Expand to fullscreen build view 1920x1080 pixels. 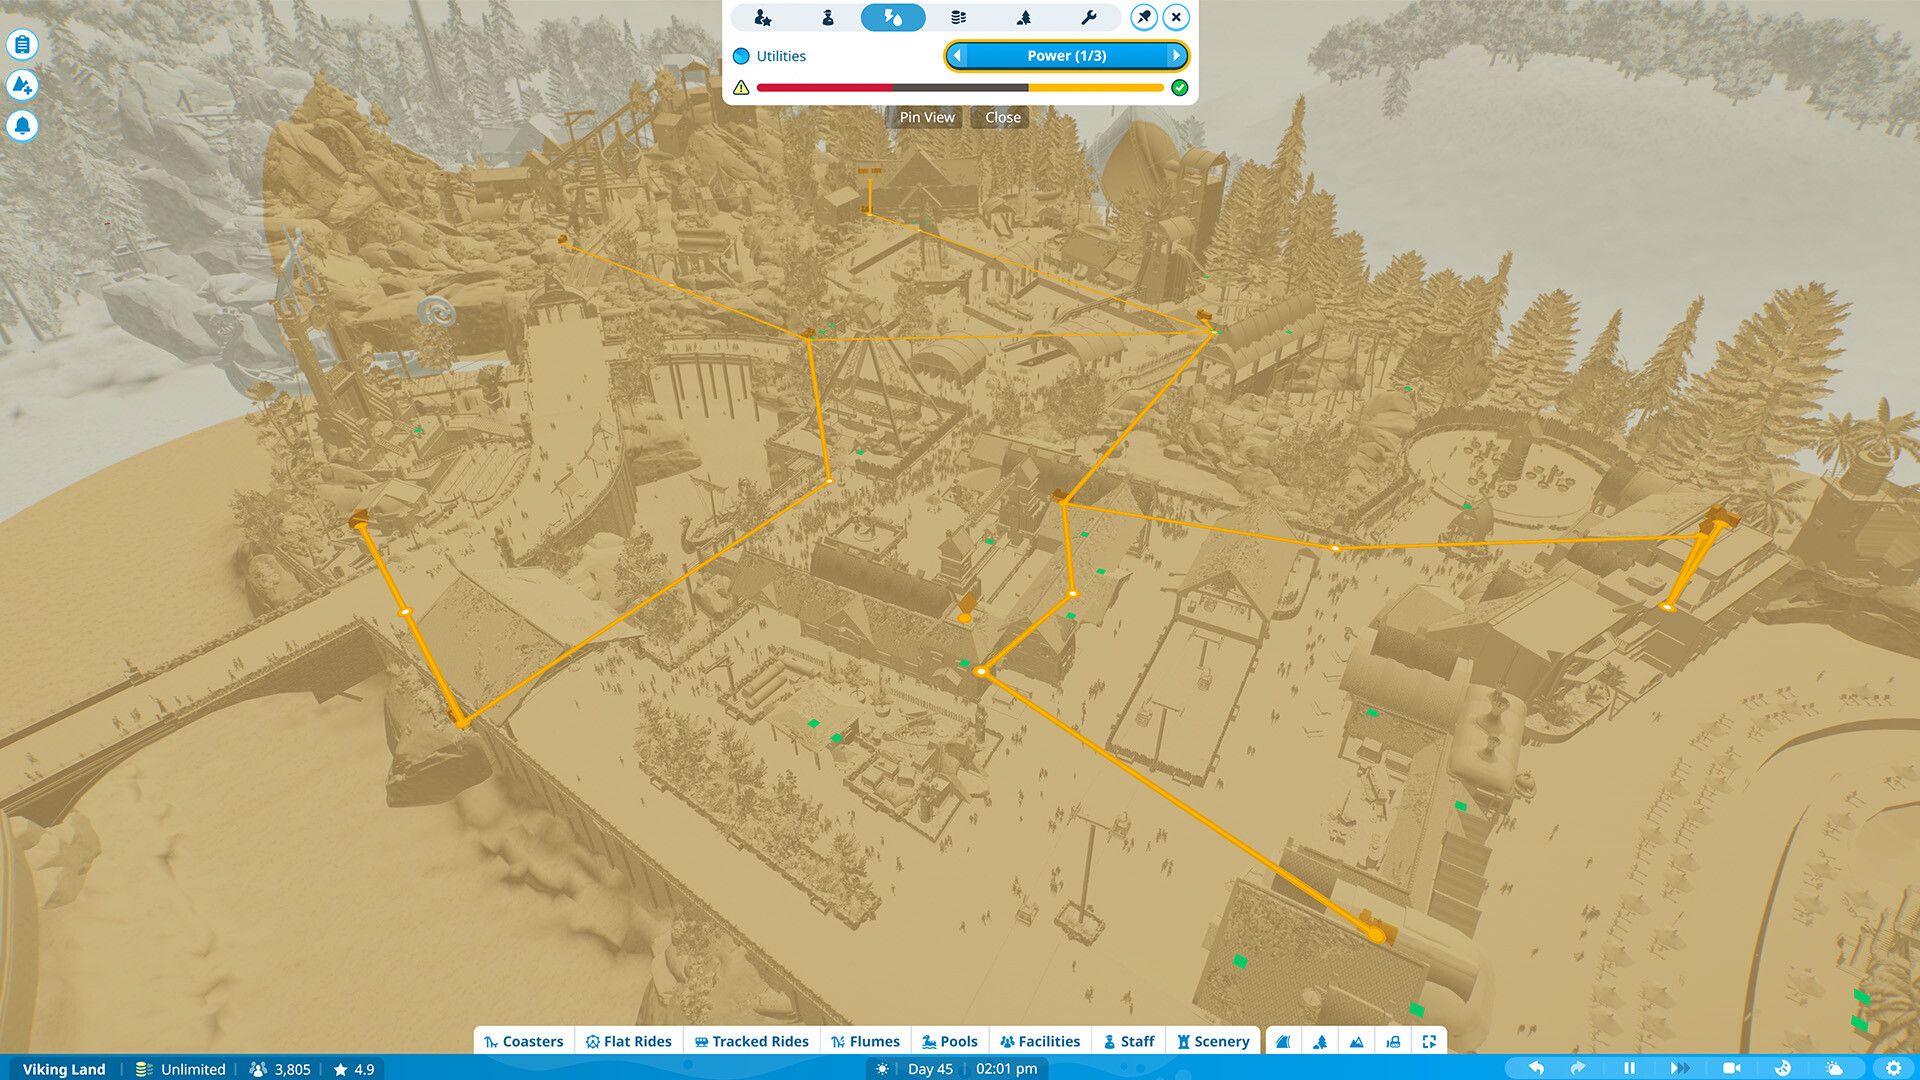point(1430,1041)
